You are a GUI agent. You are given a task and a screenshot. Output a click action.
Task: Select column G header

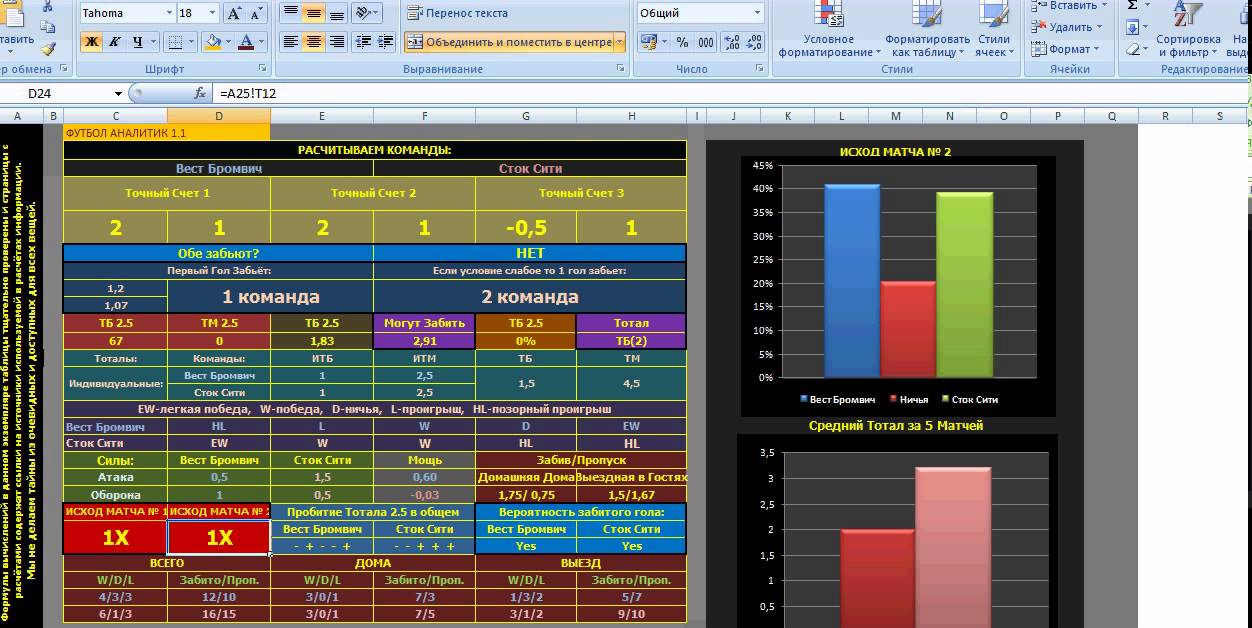pyautogui.click(x=527, y=116)
